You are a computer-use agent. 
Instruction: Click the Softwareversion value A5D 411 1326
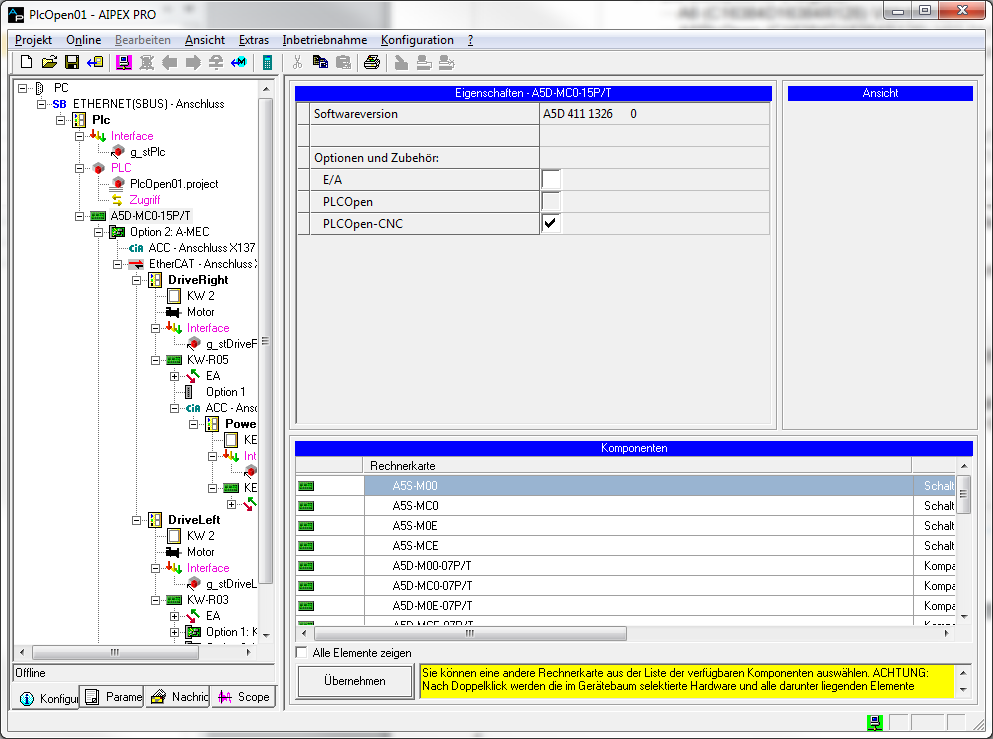[578, 114]
